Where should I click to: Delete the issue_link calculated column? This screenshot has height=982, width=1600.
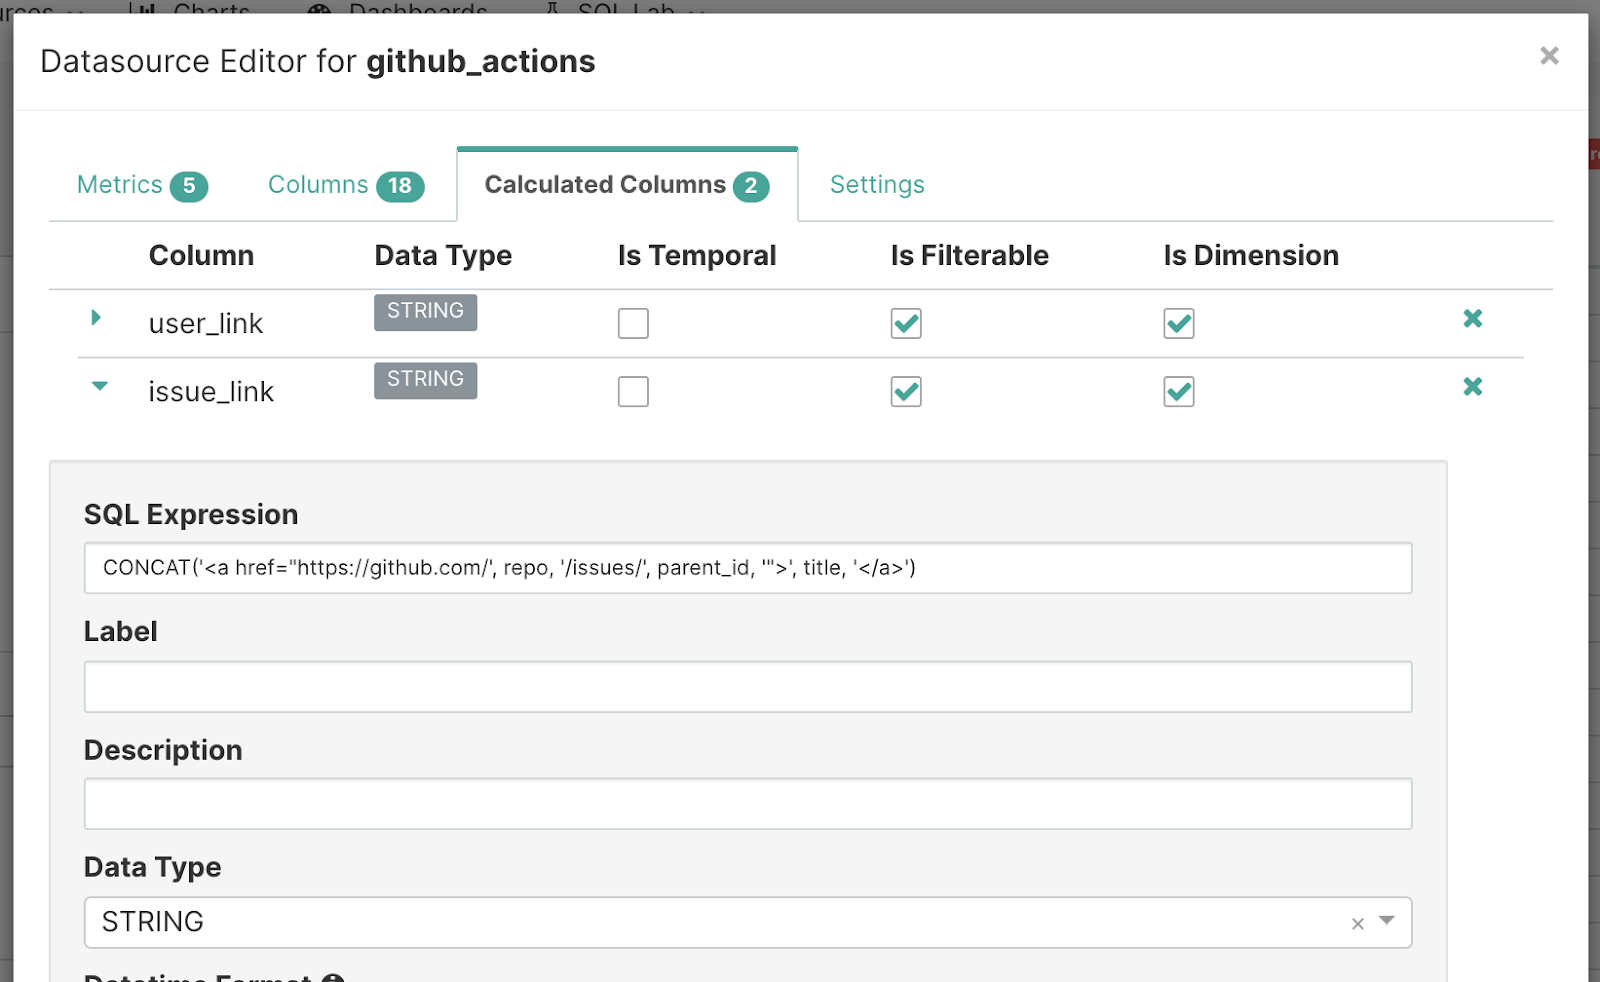1472,387
